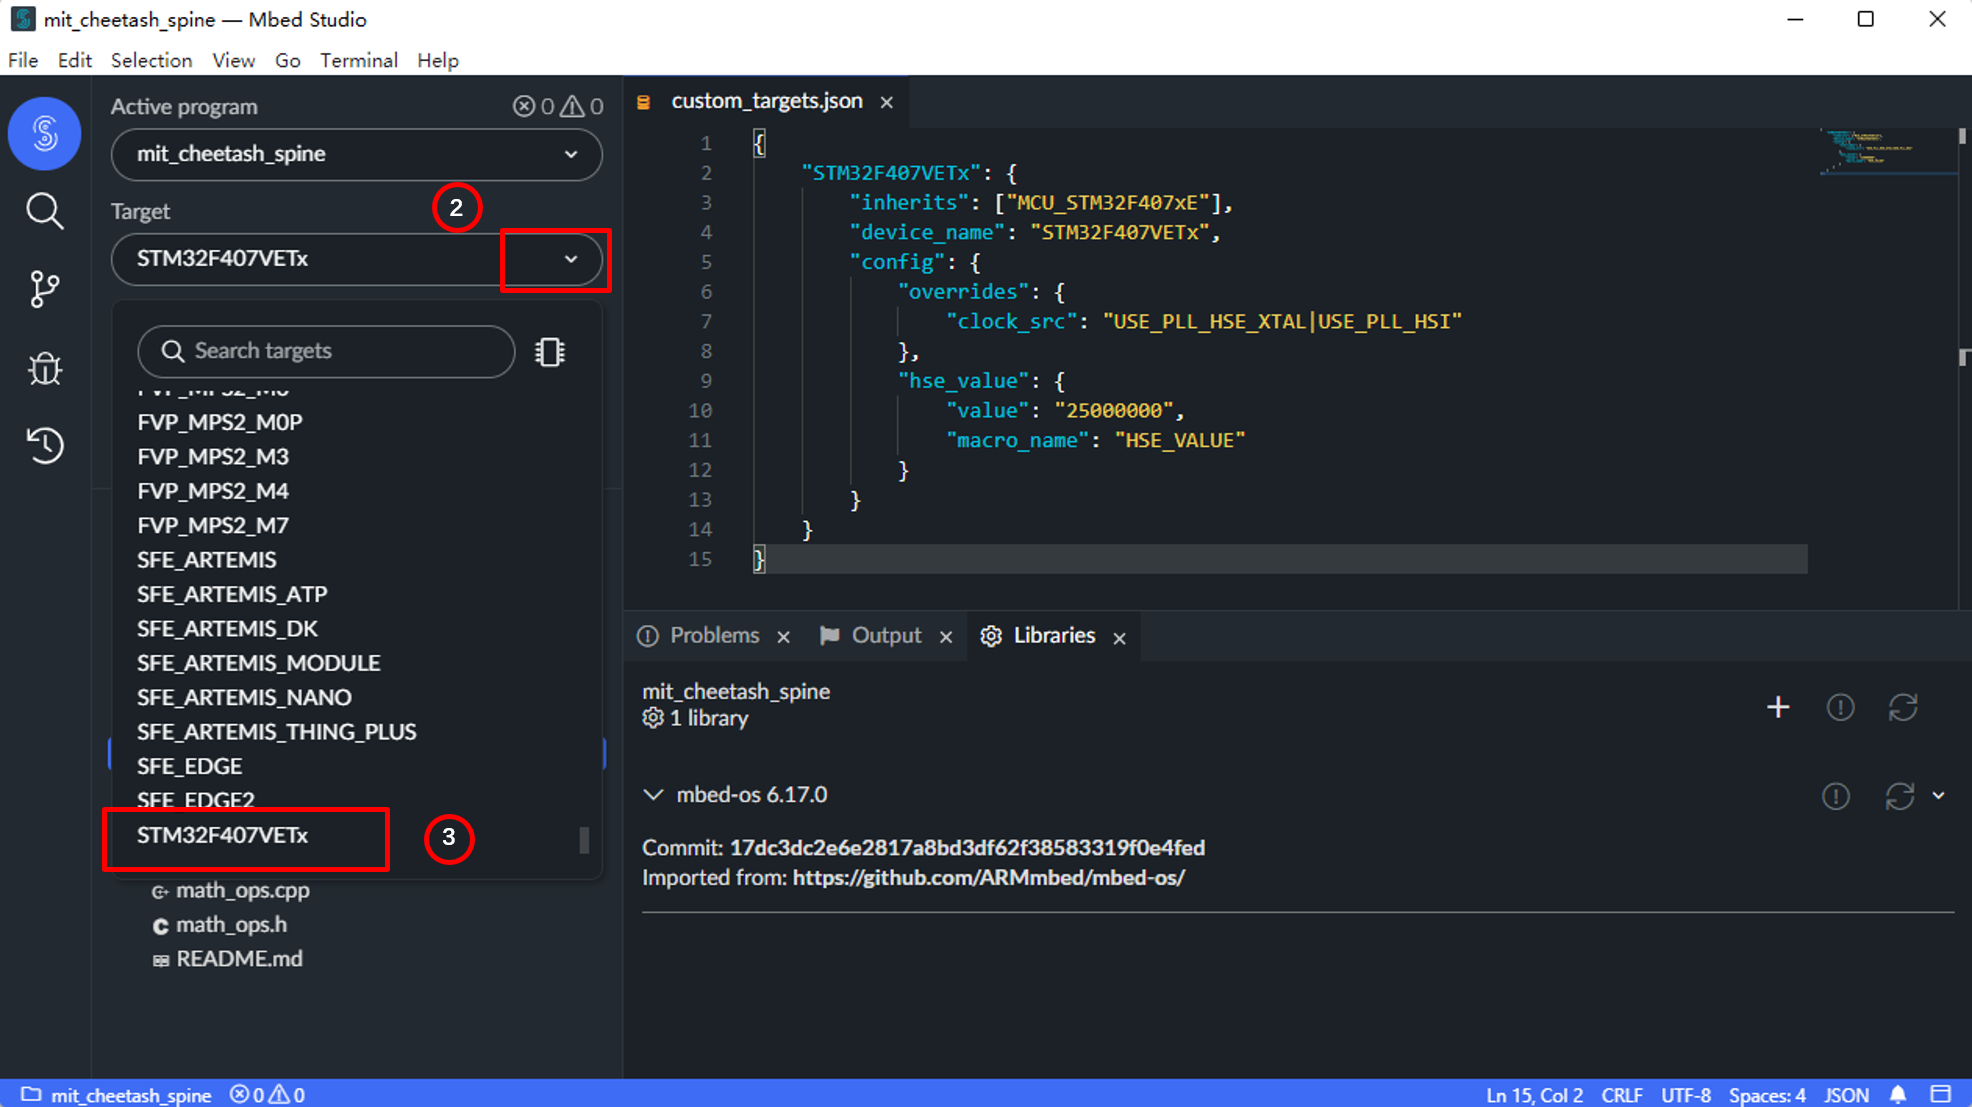Click the refresh libraries icon for mit_cheetash_spine
The image size is (1972, 1107).
point(1902,708)
